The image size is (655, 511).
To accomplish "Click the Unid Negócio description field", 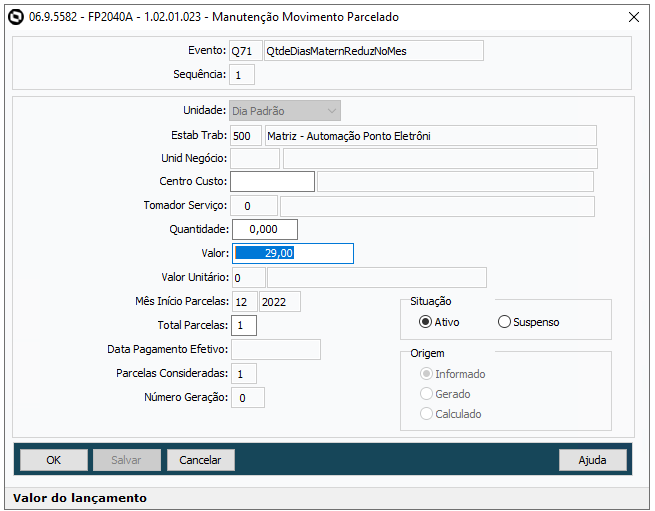I will [x=440, y=159].
